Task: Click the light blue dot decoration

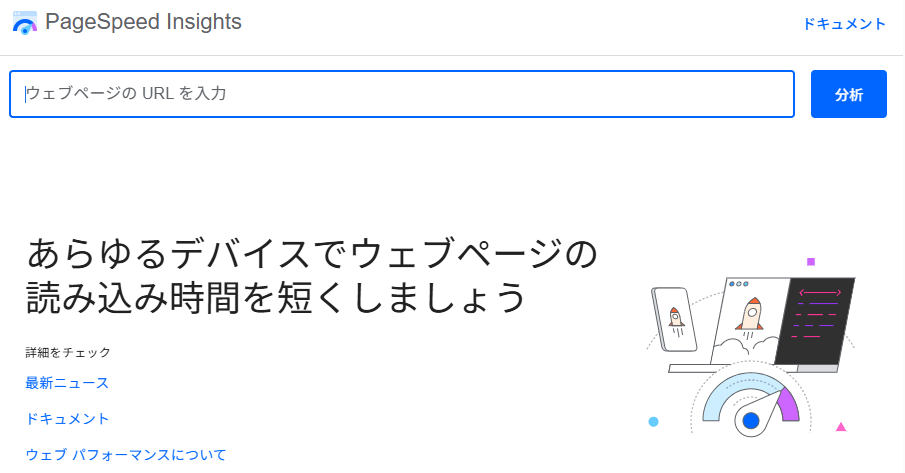Action: pyautogui.click(x=653, y=422)
